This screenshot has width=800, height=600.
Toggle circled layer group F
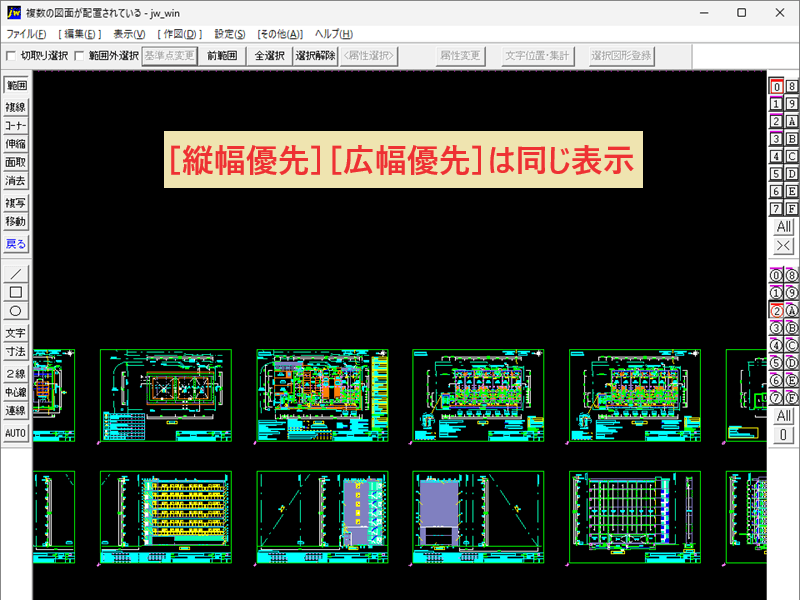coord(791,397)
